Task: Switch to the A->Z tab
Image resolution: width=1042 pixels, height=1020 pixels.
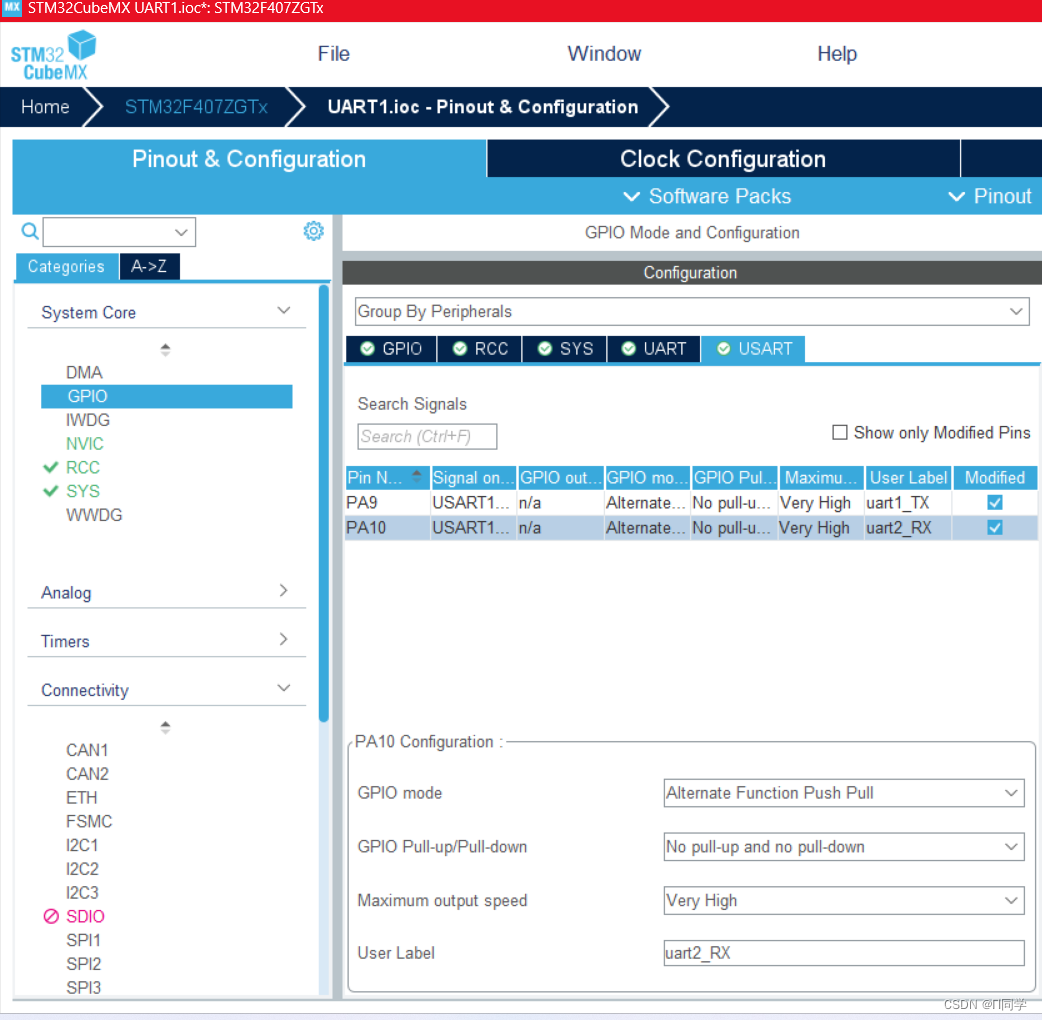Action: coord(150,266)
